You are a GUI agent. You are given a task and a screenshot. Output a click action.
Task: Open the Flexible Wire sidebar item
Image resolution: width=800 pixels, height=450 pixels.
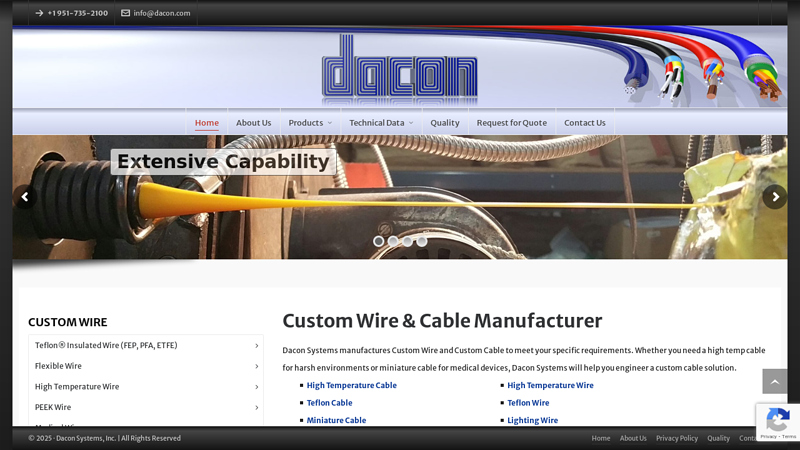tap(58, 366)
